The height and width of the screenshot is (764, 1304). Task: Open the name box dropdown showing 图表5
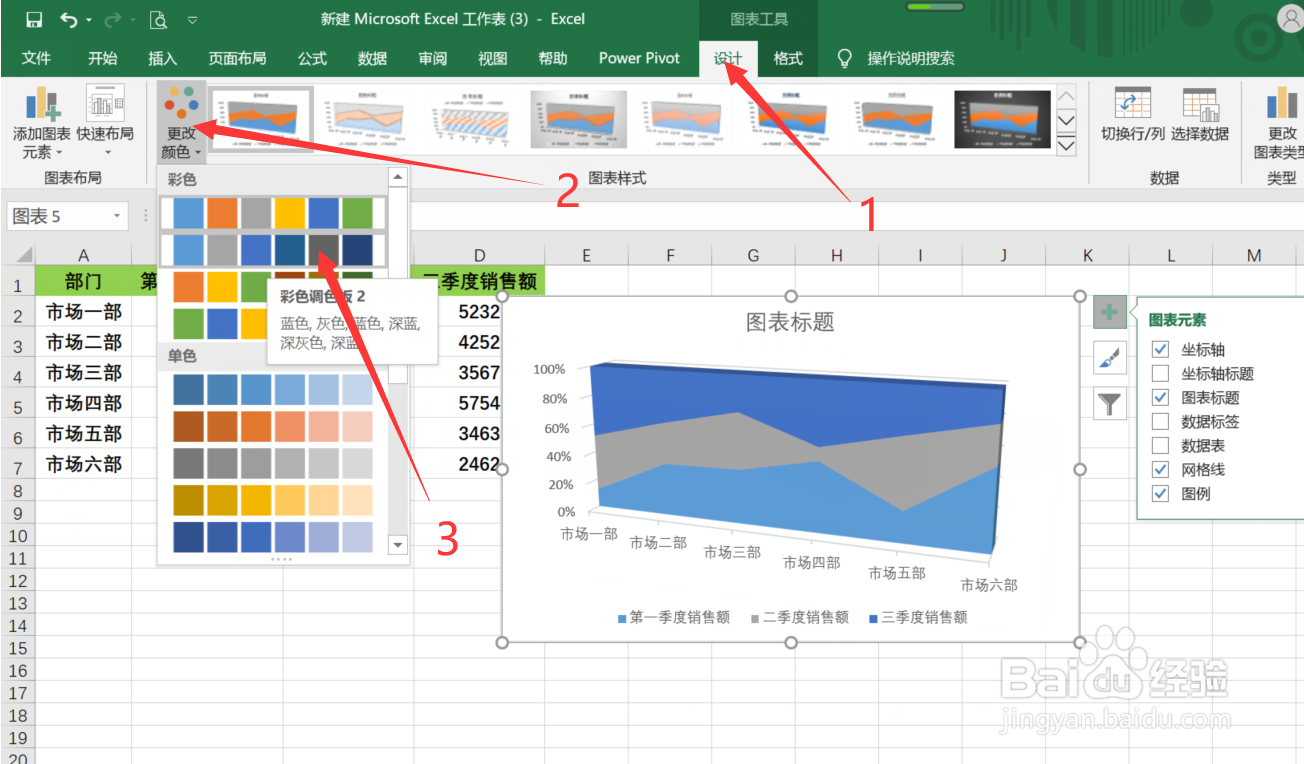pyautogui.click(x=116, y=216)
